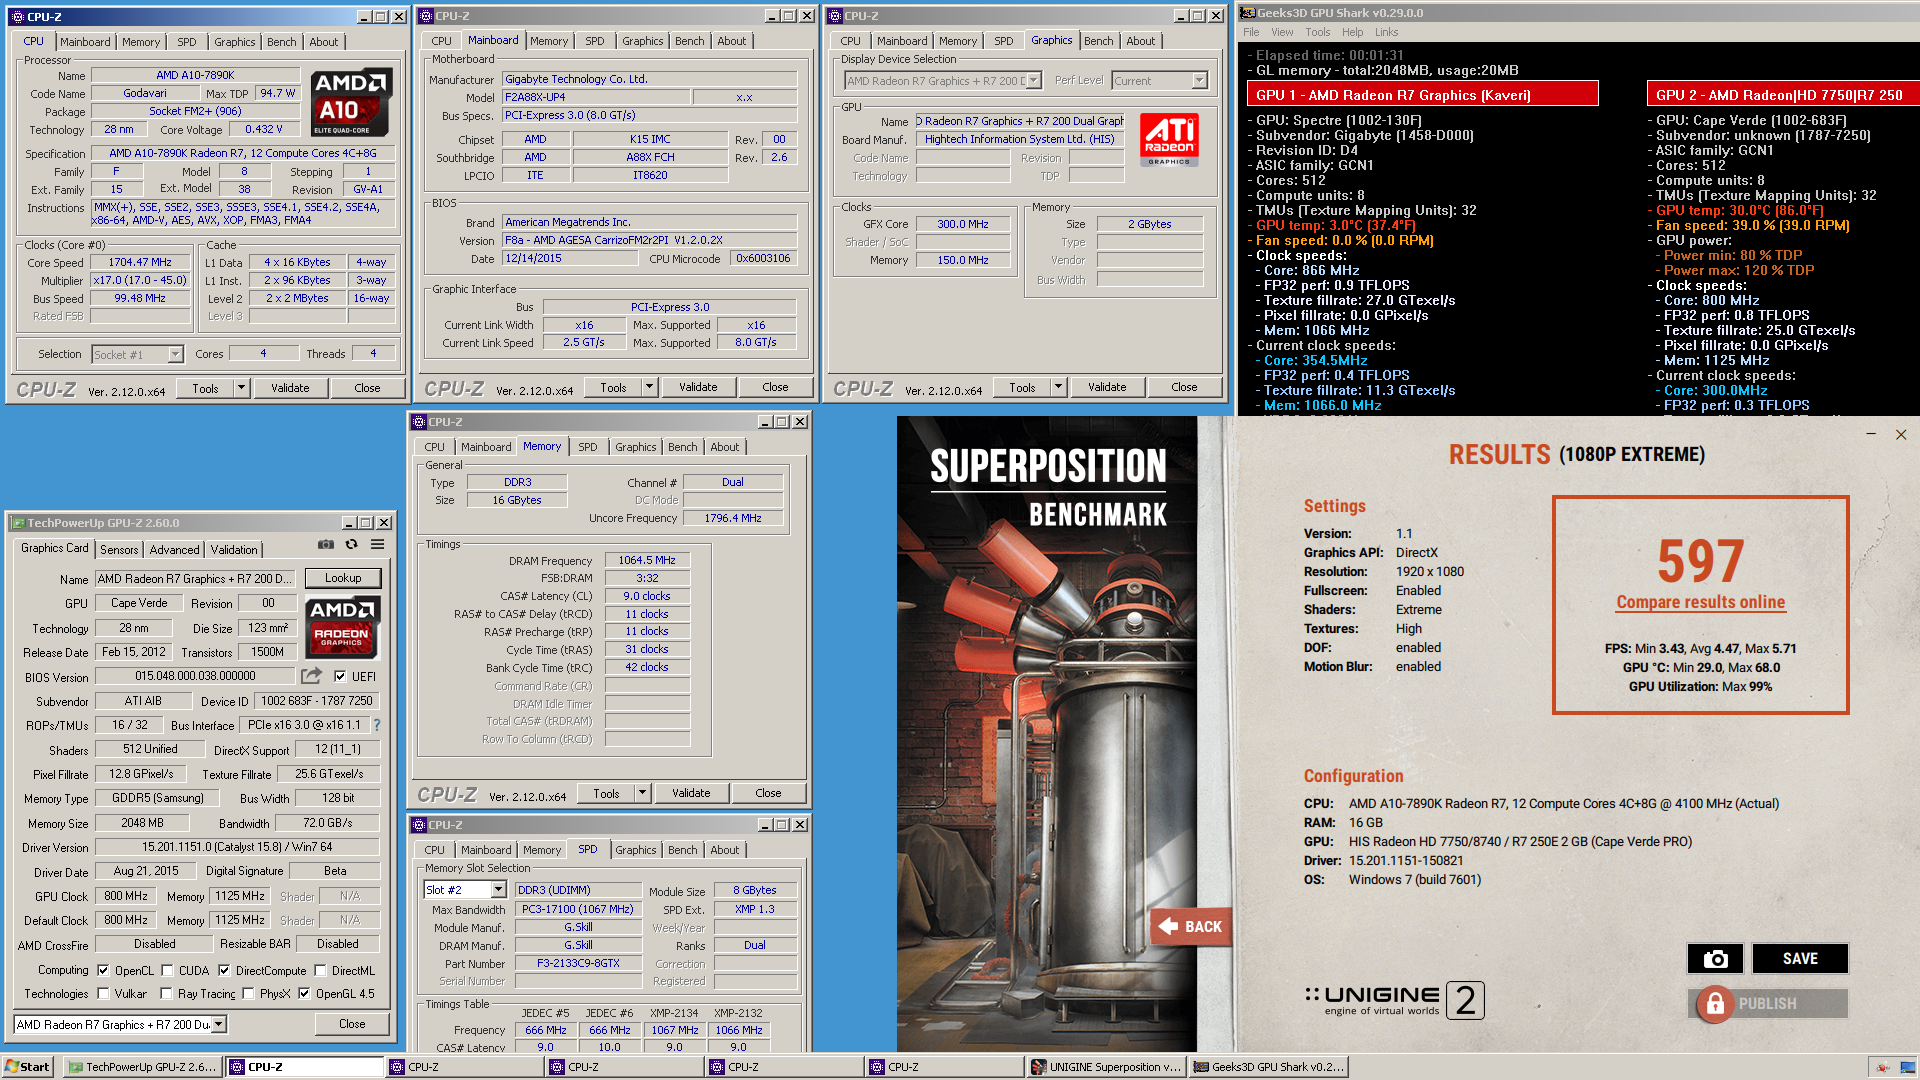Viewport: 1920px width, 1080px height.
Task: Open Tools dropdown arrow in CPU-Z Graphics window
Action: click(1058, 387)
